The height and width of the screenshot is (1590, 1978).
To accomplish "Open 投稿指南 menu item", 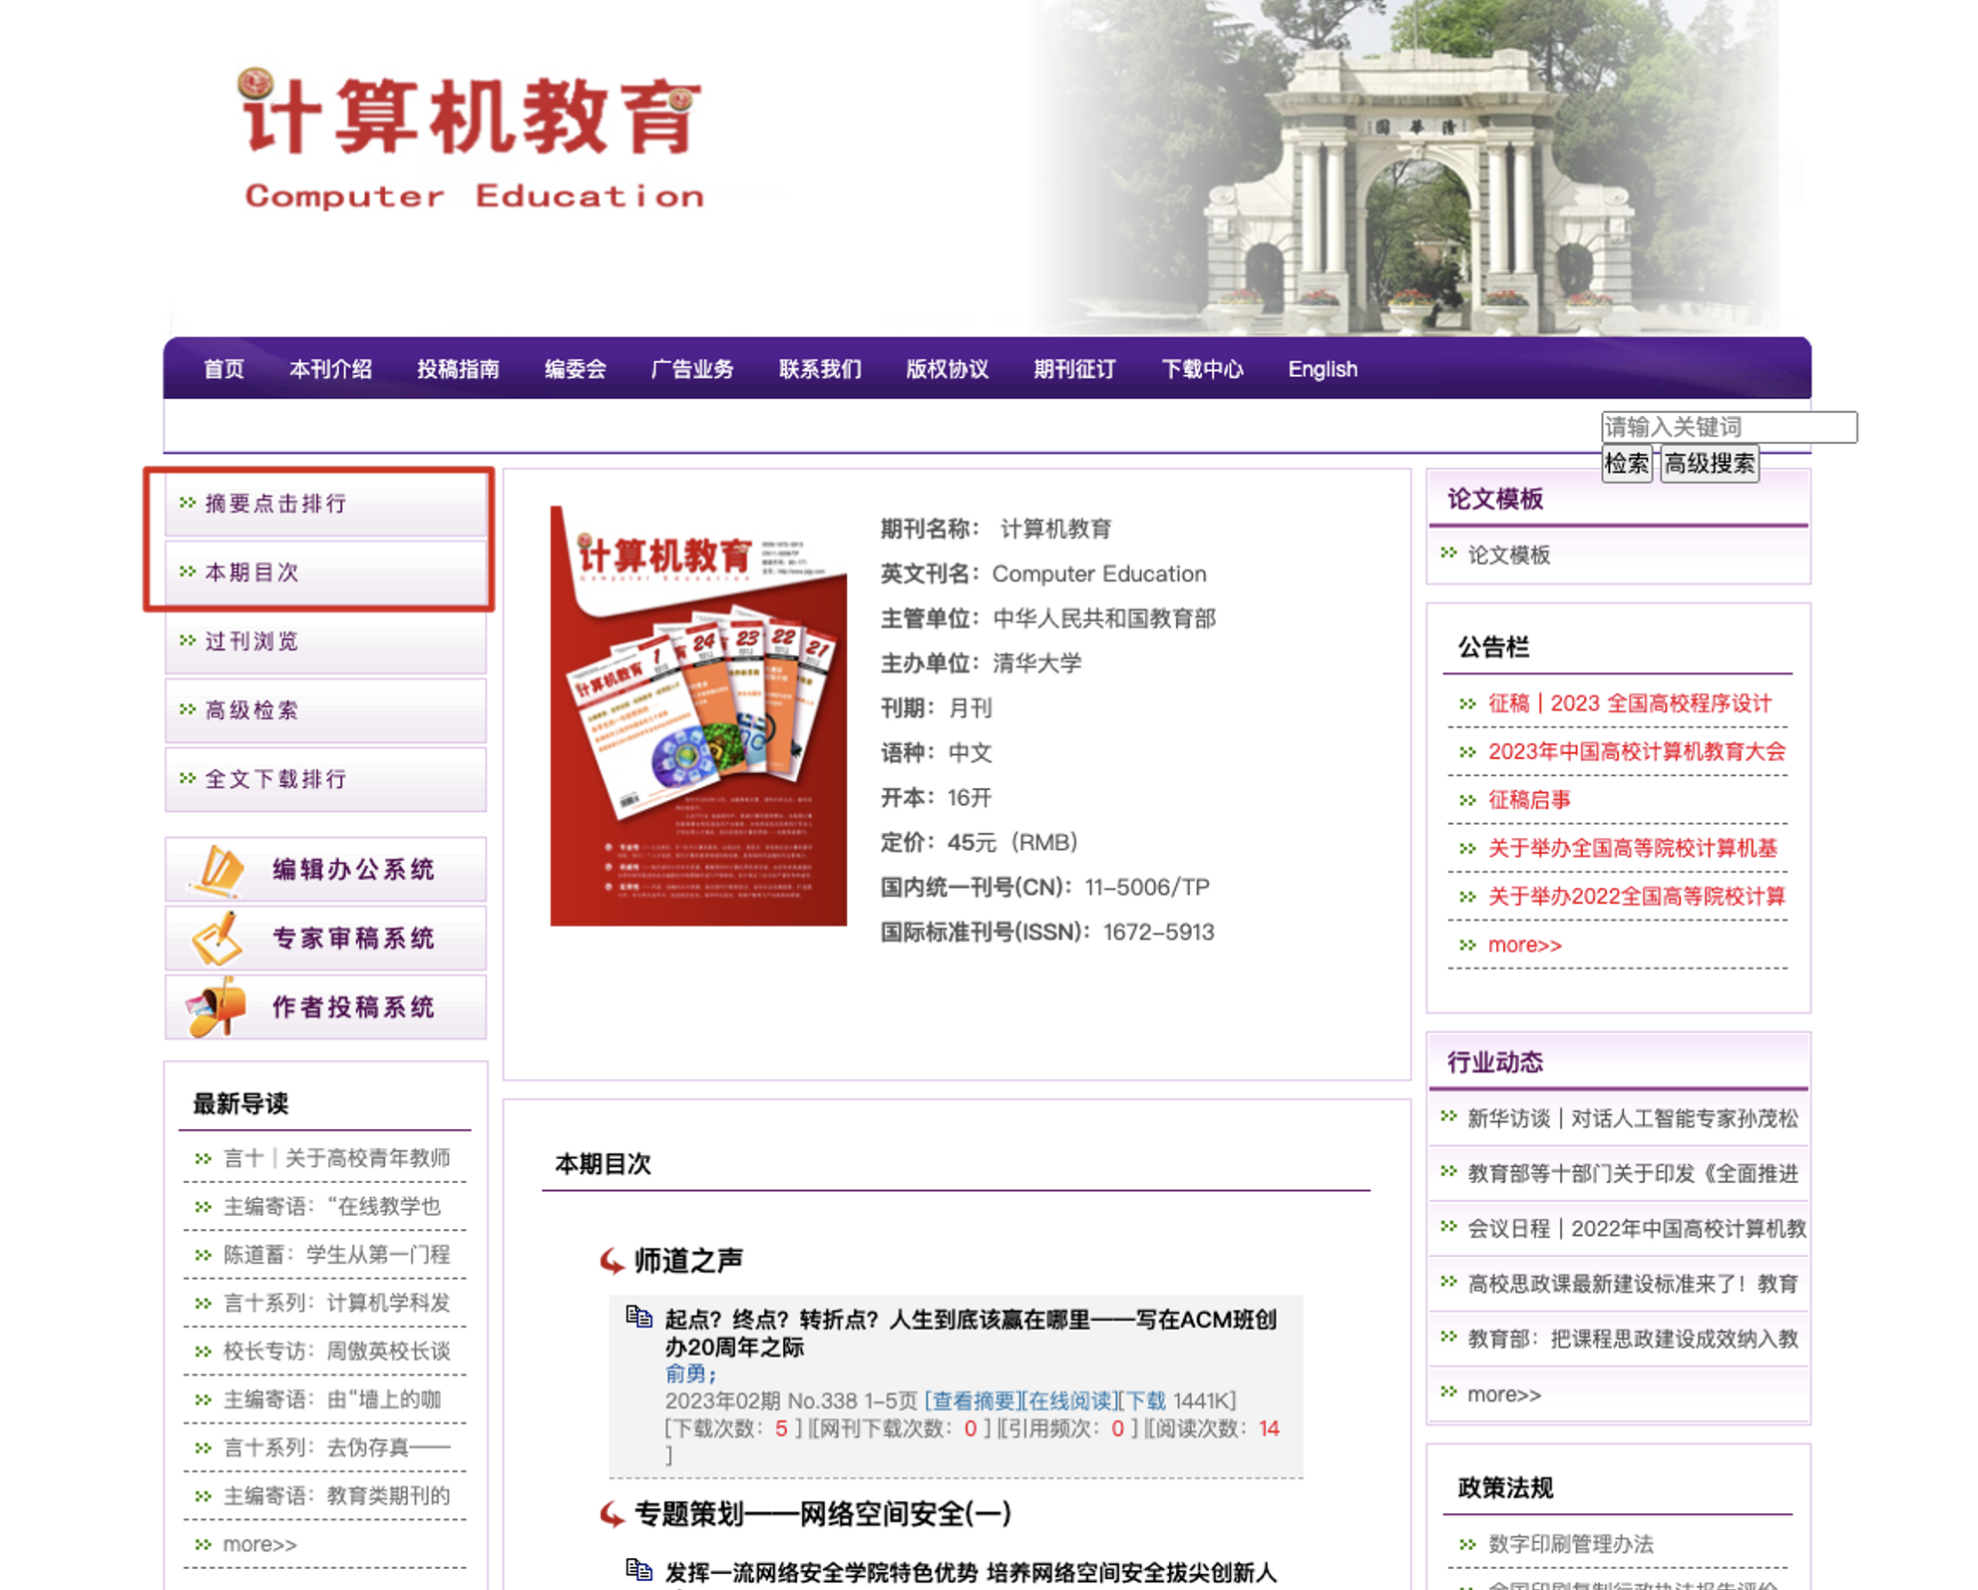I will (458, 369).
